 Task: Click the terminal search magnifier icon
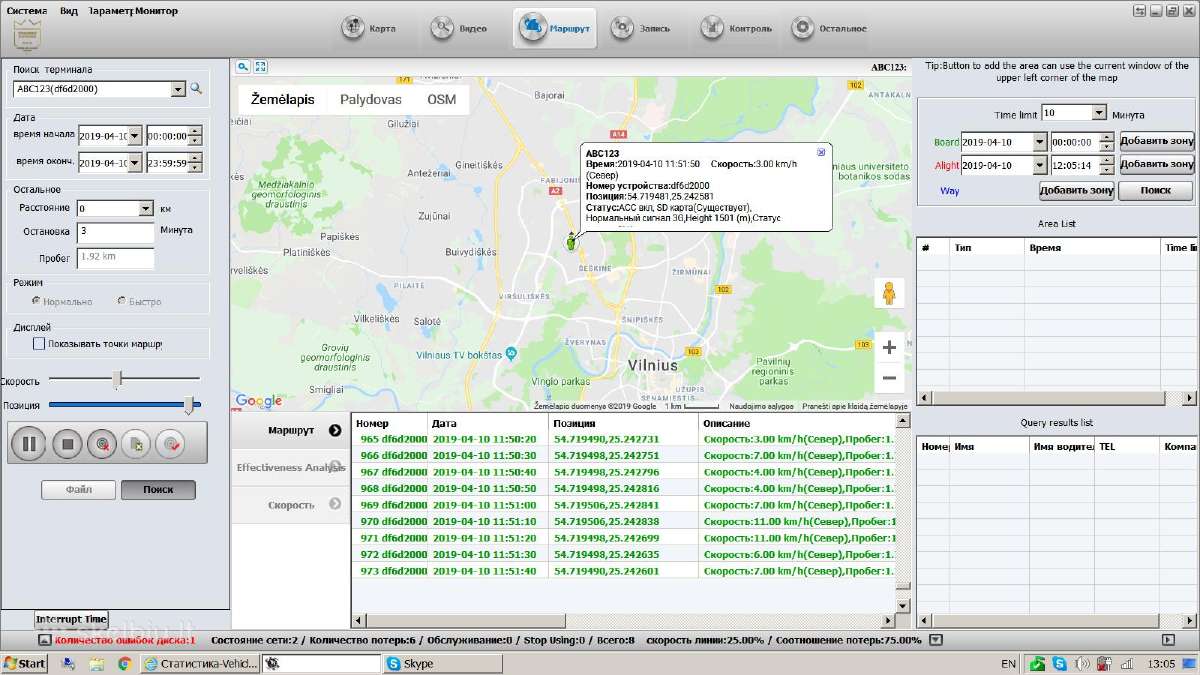tap(196, 88)
